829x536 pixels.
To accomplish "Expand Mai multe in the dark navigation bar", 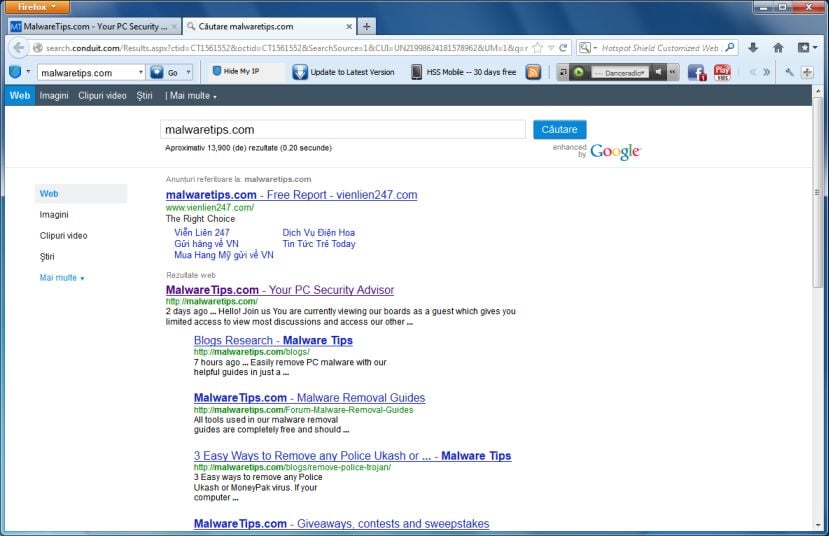I will (193, 96).
